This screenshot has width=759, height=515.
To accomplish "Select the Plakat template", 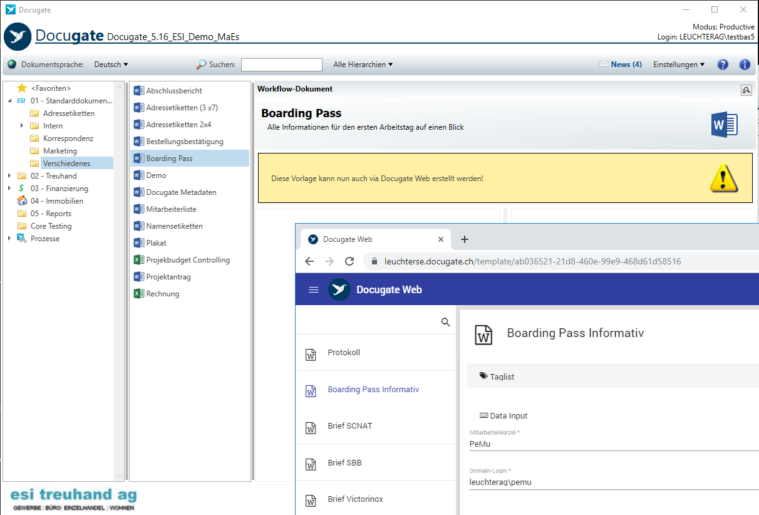I will pyautogui.click(x=156, y=243).
